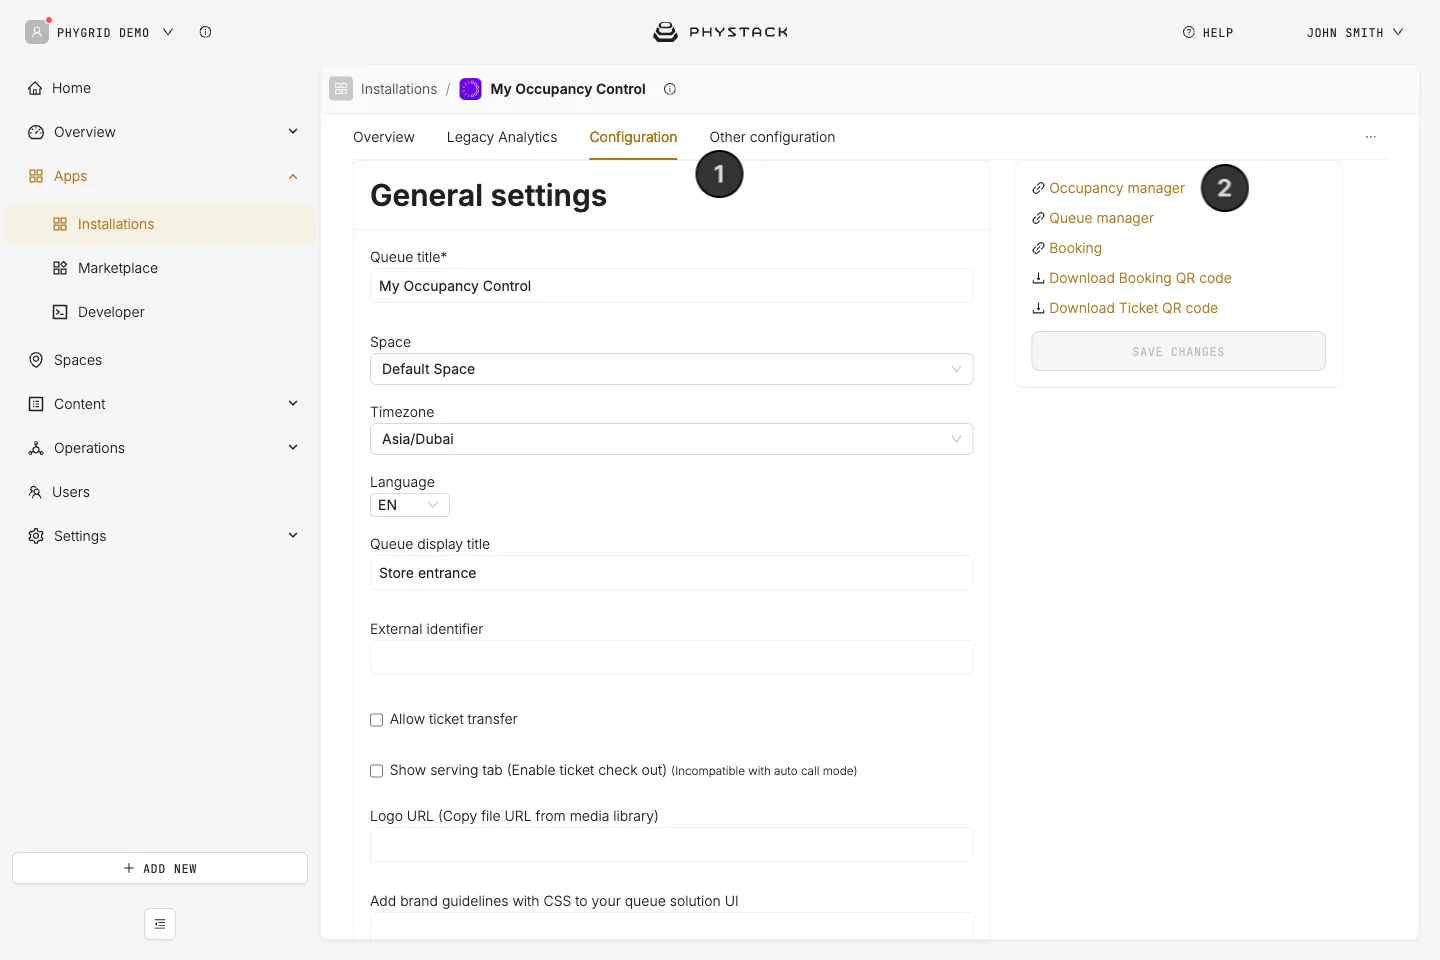
Task: Click the Download Ticket QR code icon
Action: coord(1038,308)
